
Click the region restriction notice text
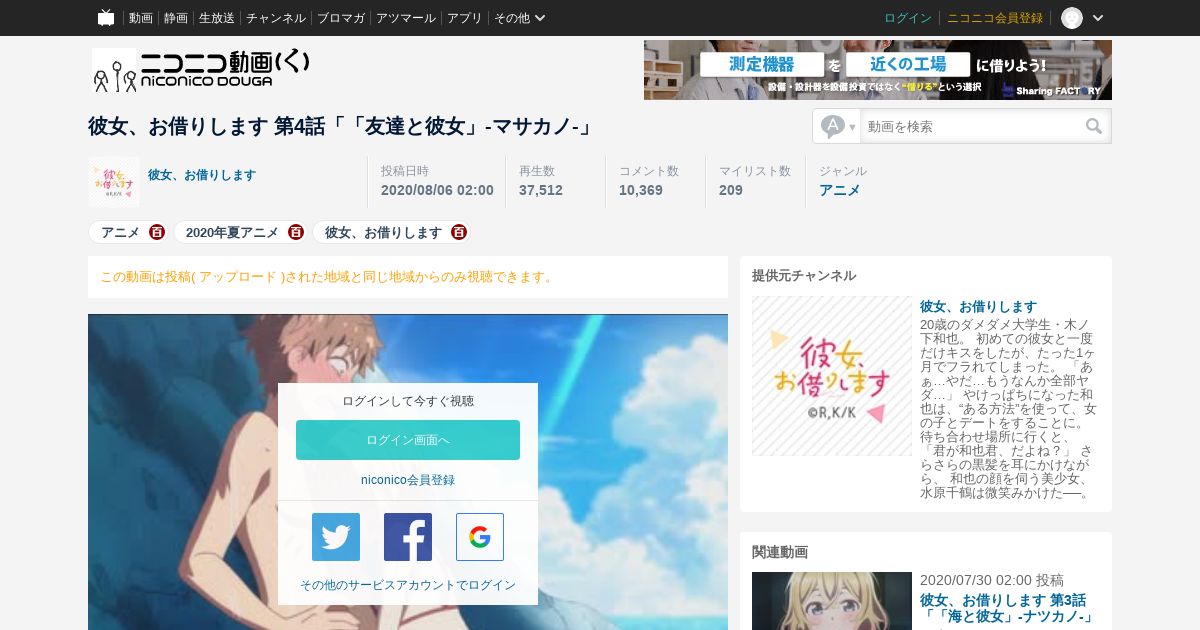point(328,277)
